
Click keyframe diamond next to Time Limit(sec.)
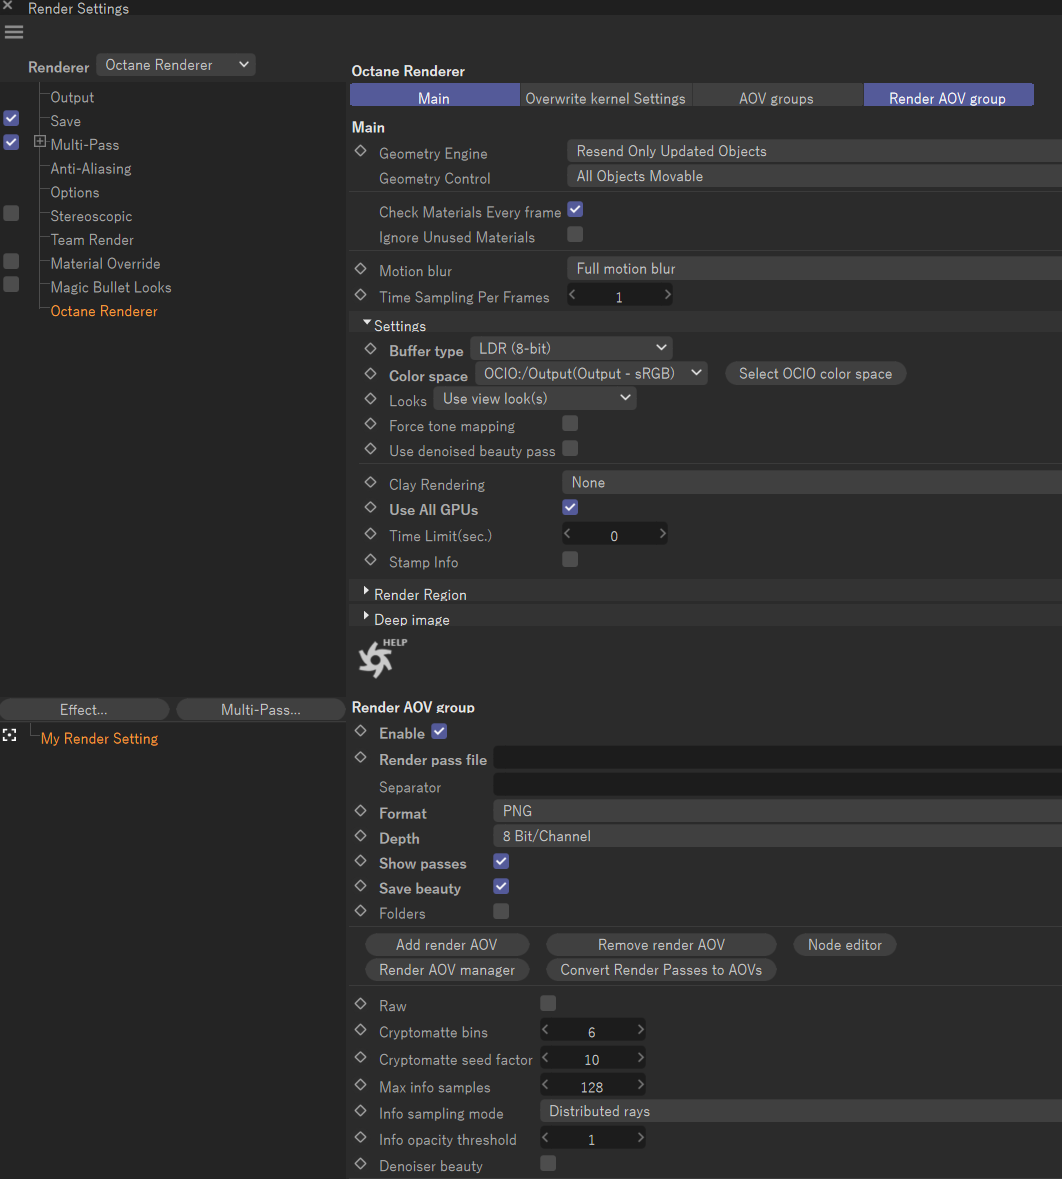[370, 534]
